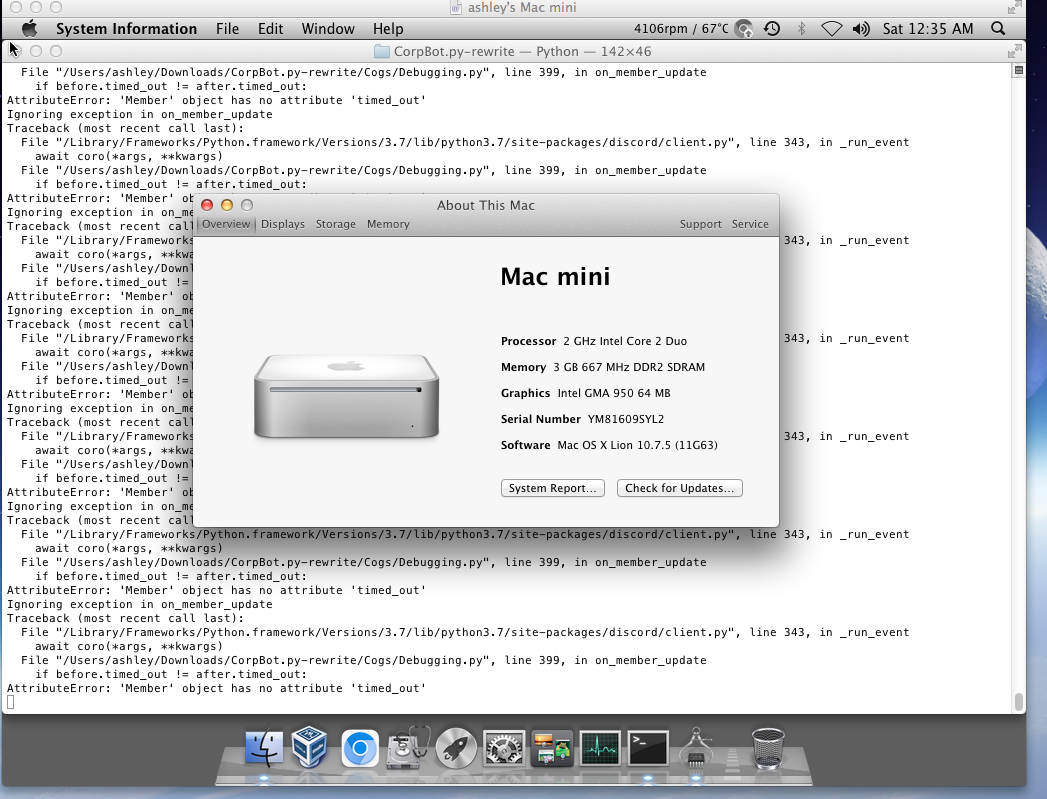Click the Terminal window fullscreen arrows
Image resolution: width=1047 pixels, height=799 pixels.
[1014, 51]
